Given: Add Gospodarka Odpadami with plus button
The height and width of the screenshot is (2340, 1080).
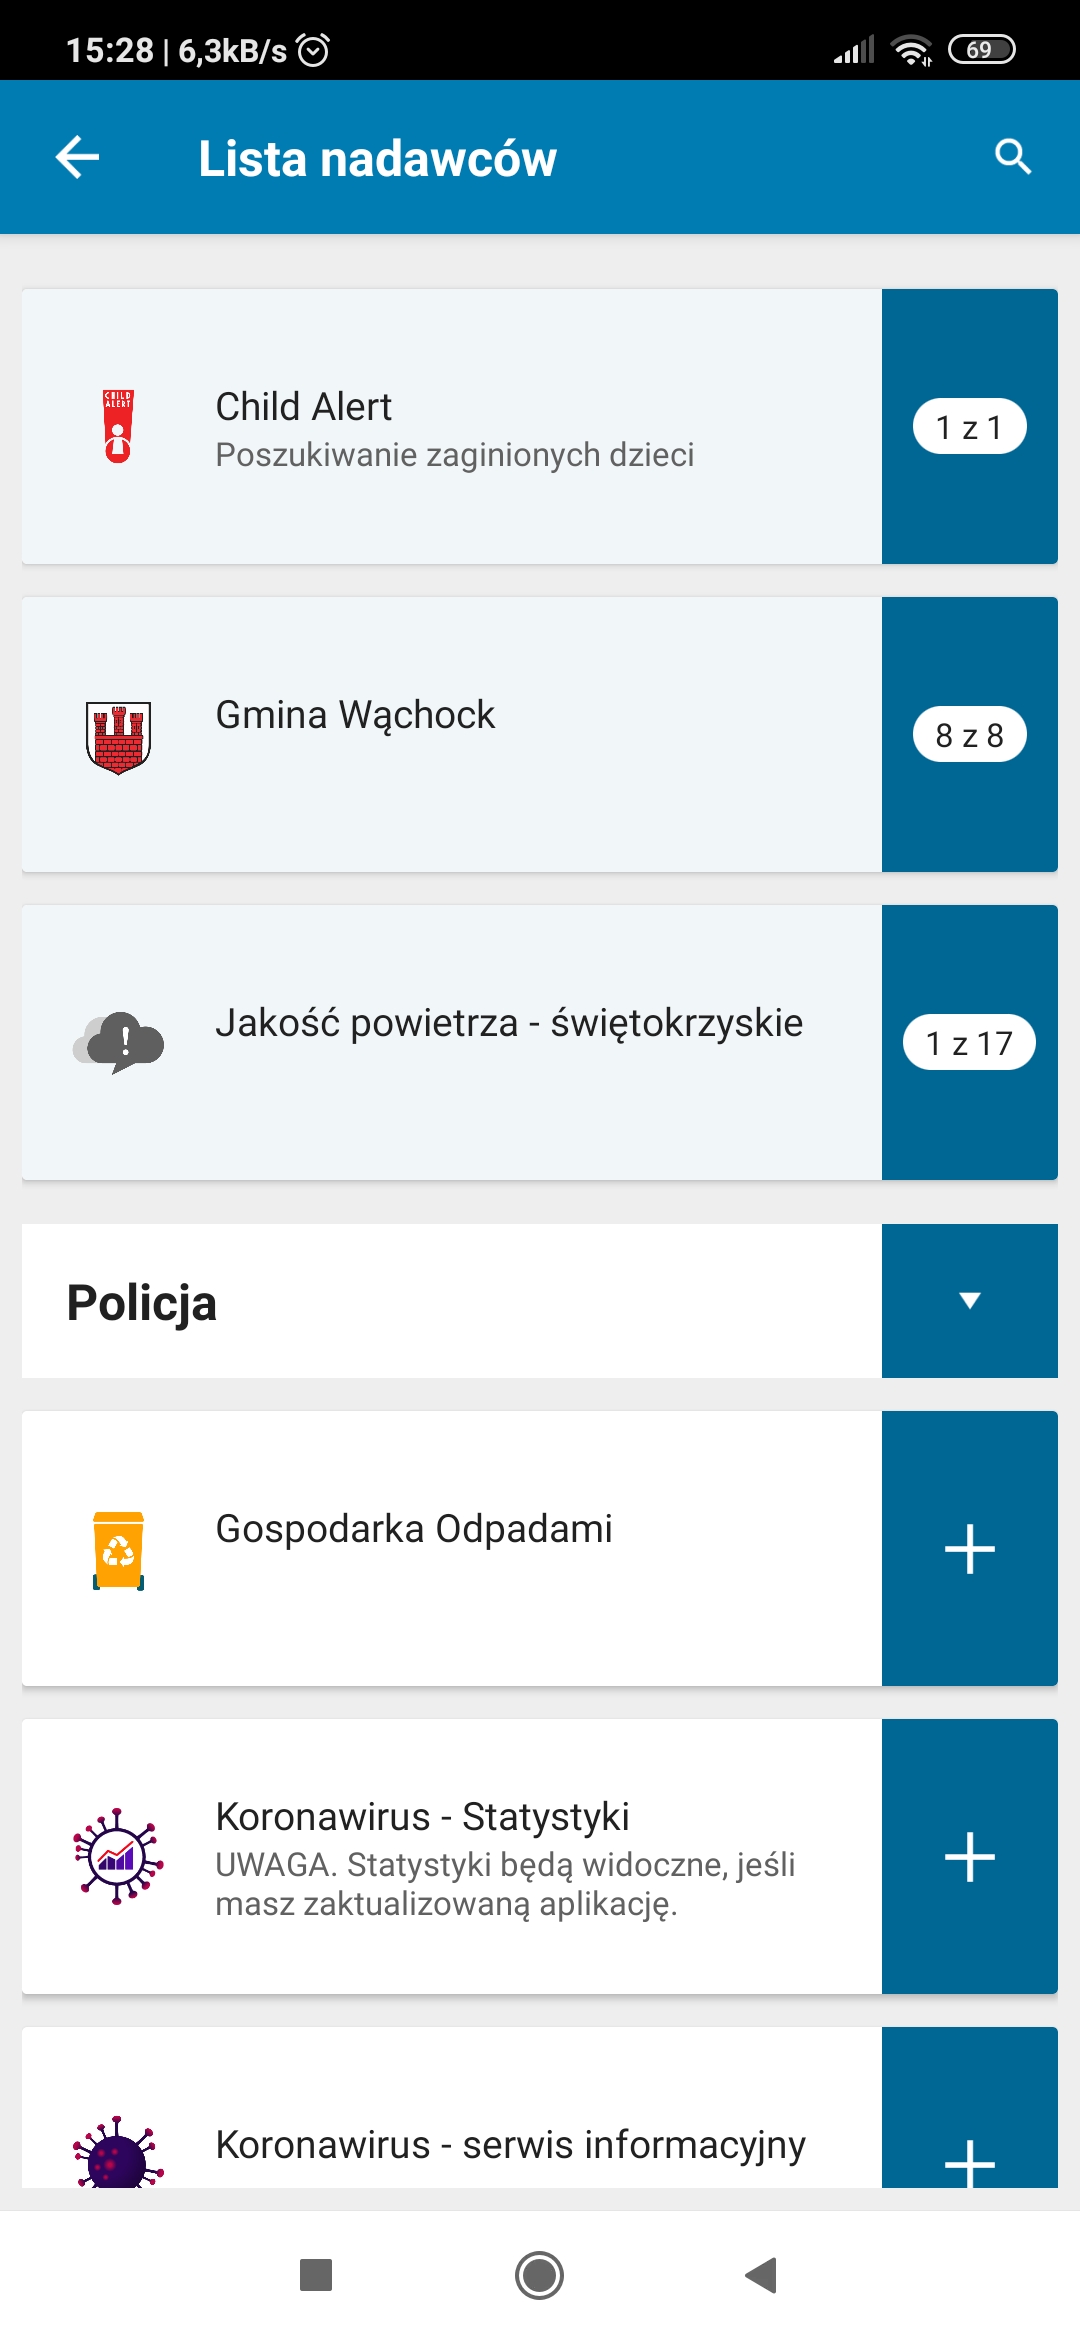Looking at the screenshot, I should 969,1549.
